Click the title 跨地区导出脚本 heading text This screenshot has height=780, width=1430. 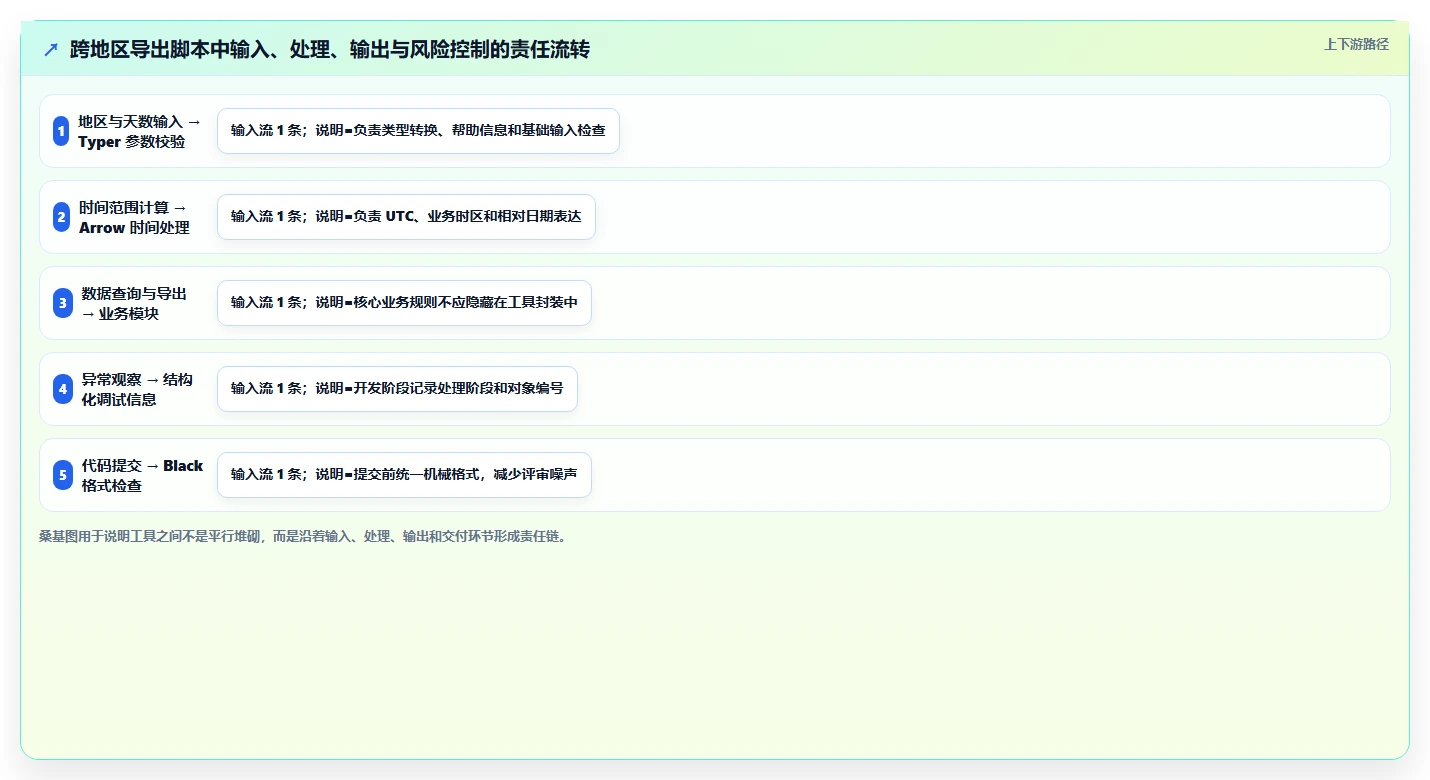(330, 49)
